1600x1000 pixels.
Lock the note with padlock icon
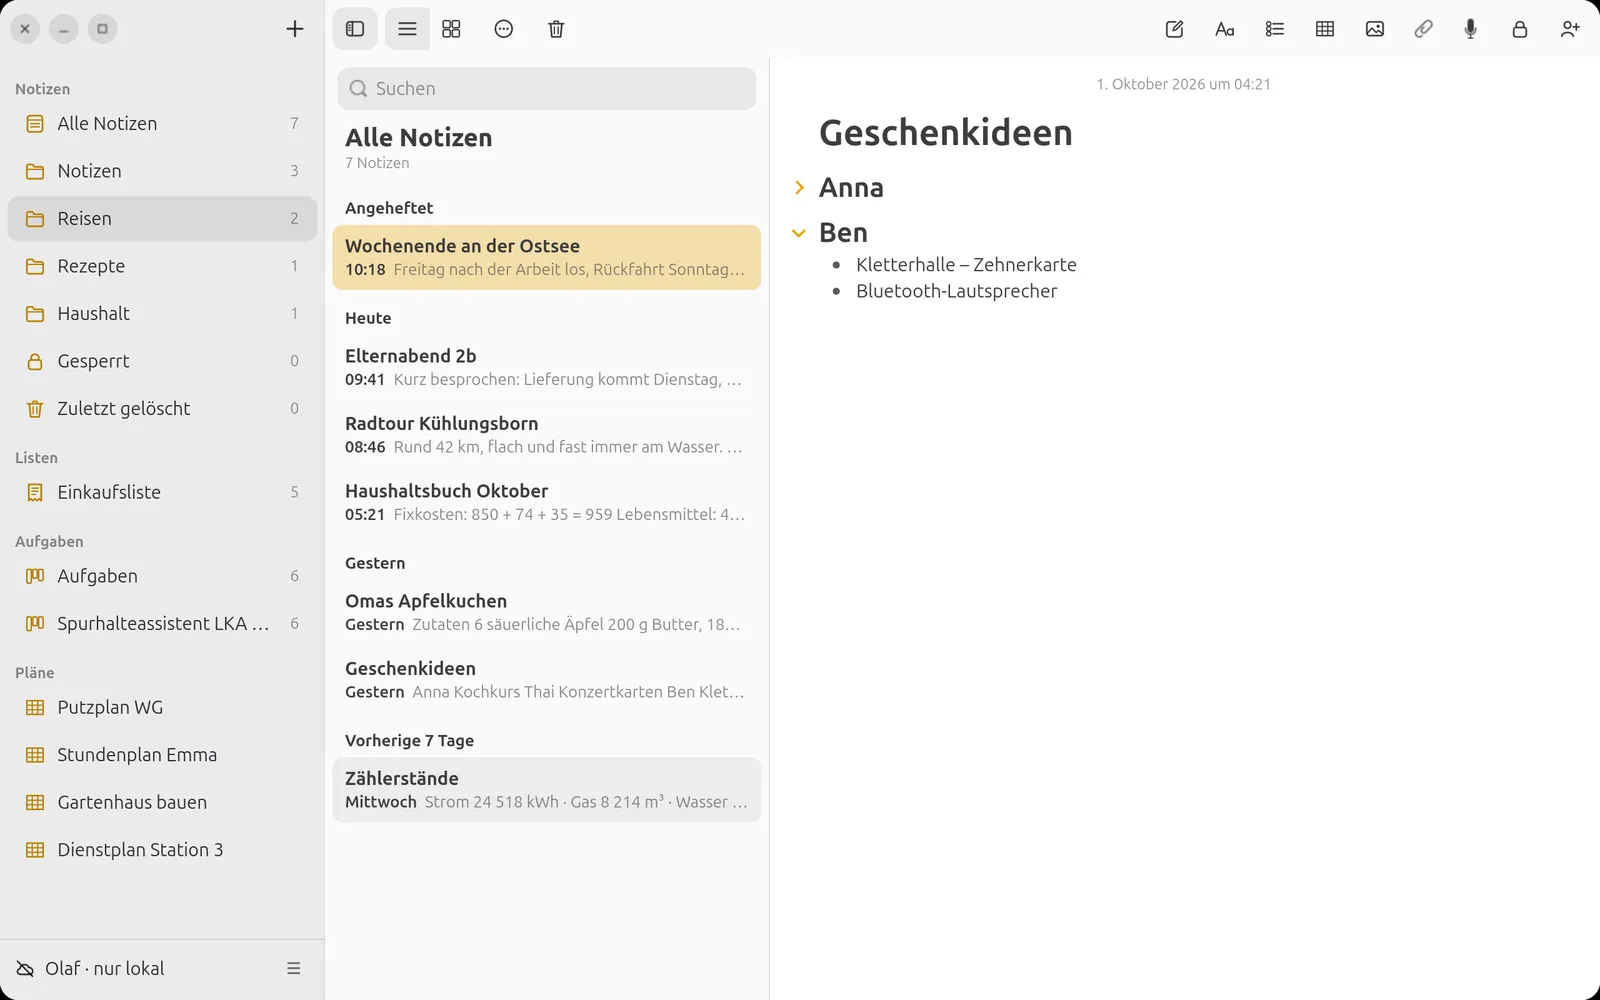(x=1520, y=29)
